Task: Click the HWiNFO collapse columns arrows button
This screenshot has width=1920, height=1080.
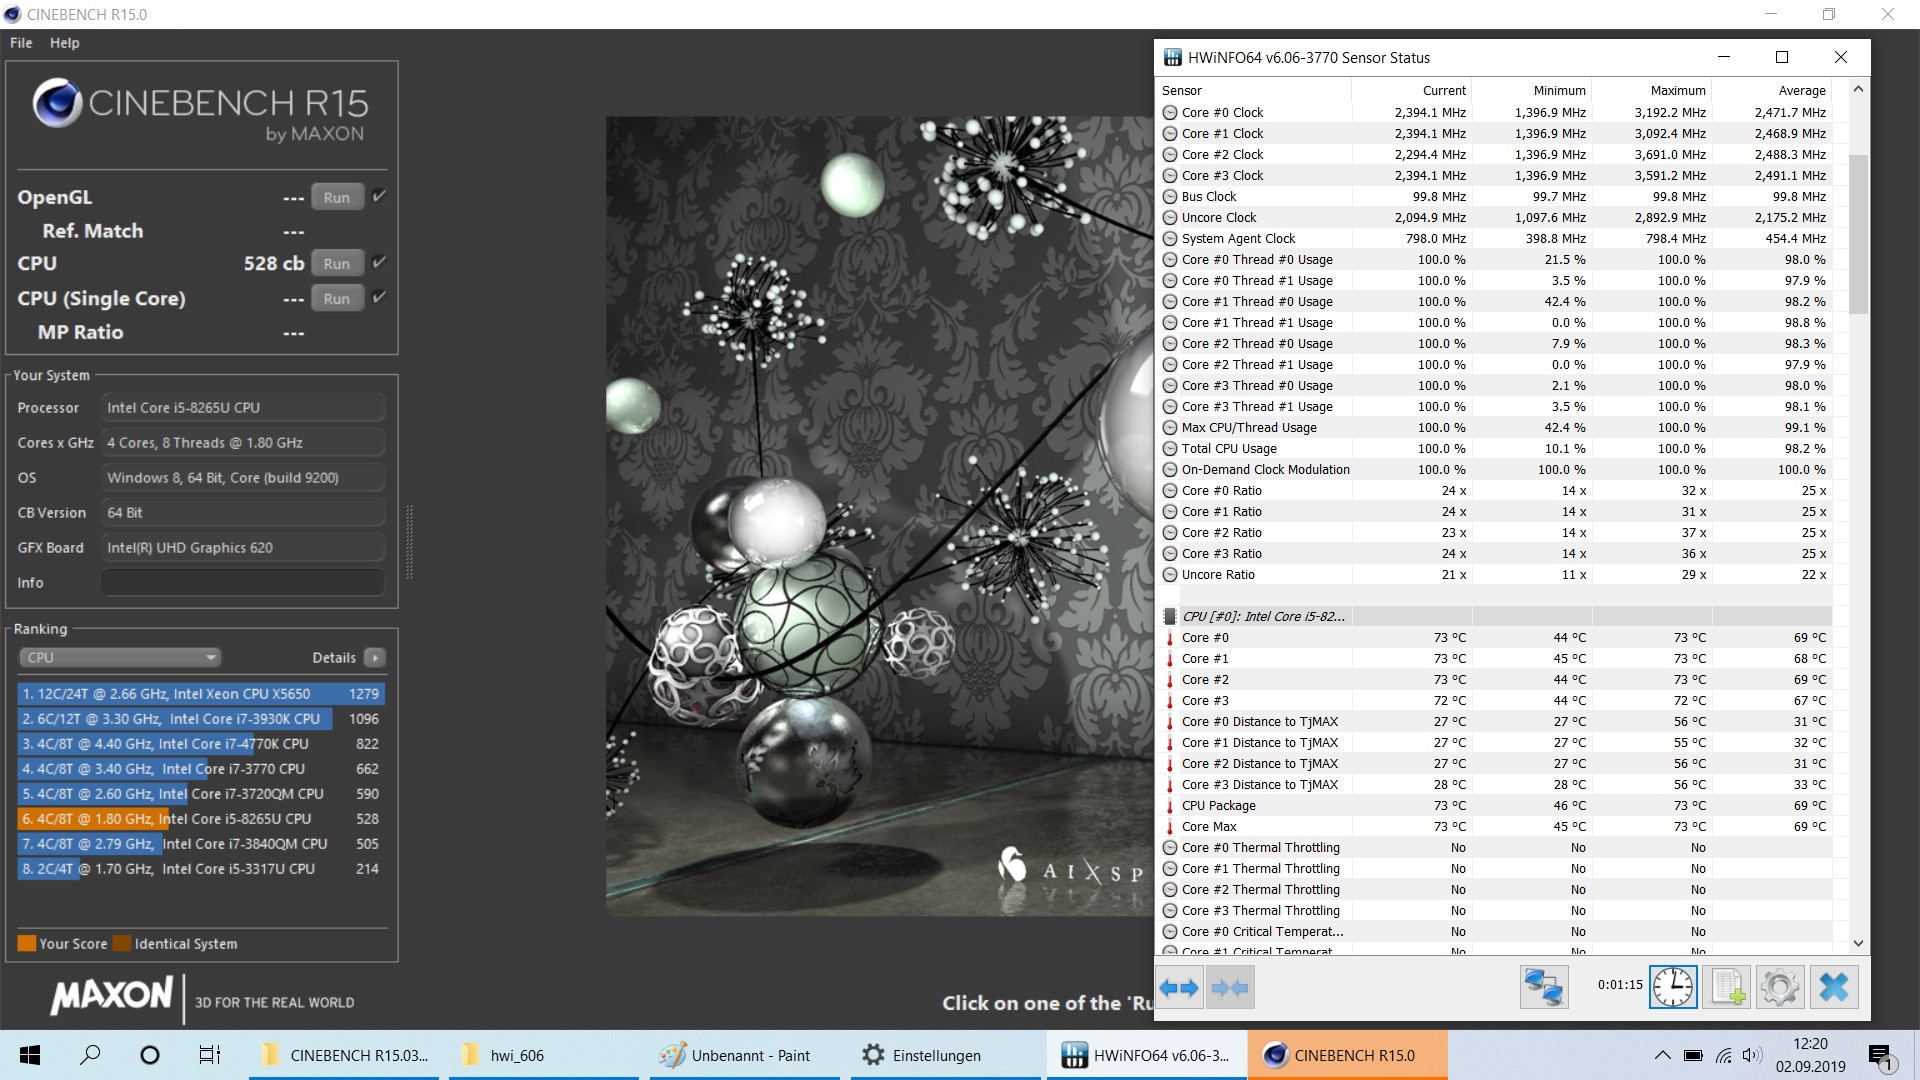Action: (x=1230, y=988)
